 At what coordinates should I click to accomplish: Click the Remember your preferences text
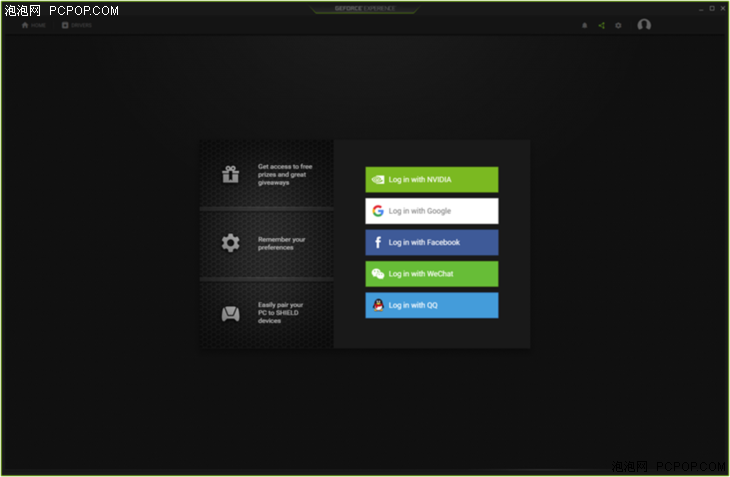(x=282, y=243)
